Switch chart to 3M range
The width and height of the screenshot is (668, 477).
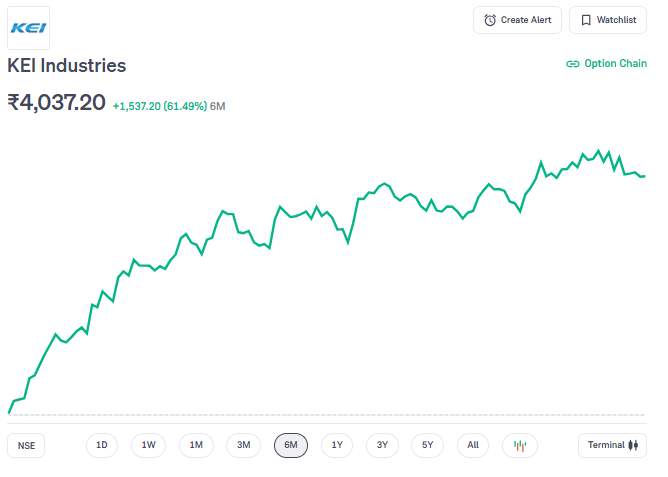243,445
